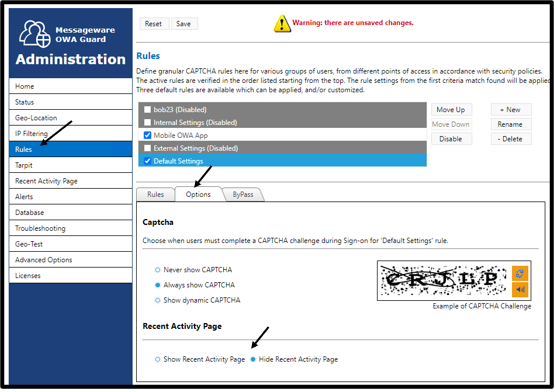Click the Move Up button

coord(451,110)
